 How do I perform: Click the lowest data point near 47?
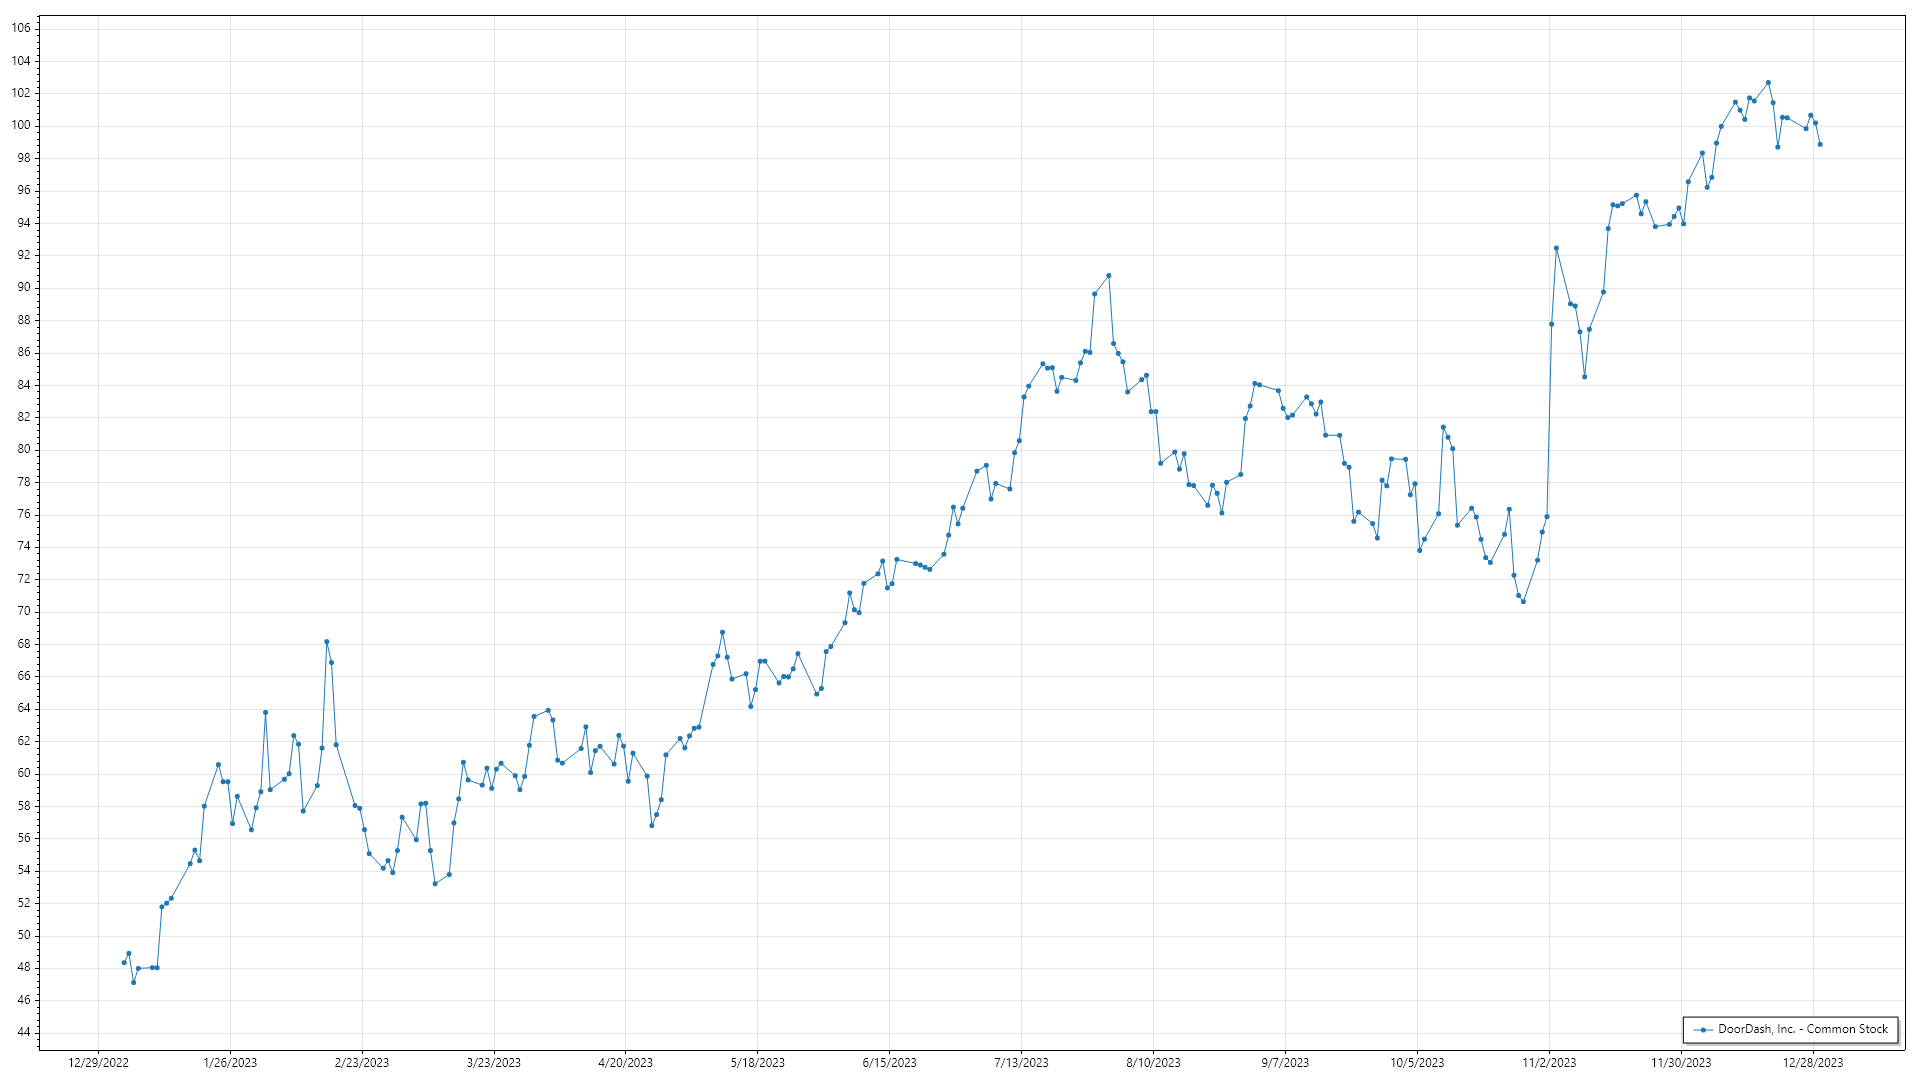coord(133,982)
